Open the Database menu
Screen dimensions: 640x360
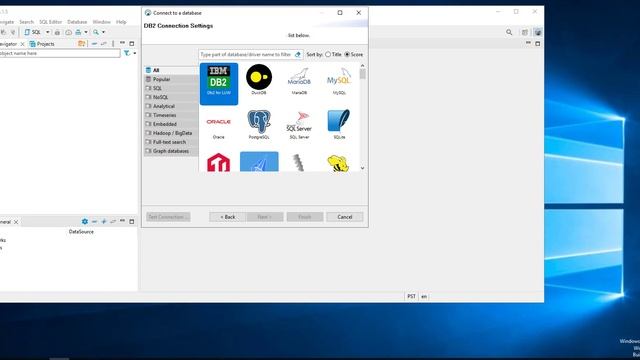(77, 22)
